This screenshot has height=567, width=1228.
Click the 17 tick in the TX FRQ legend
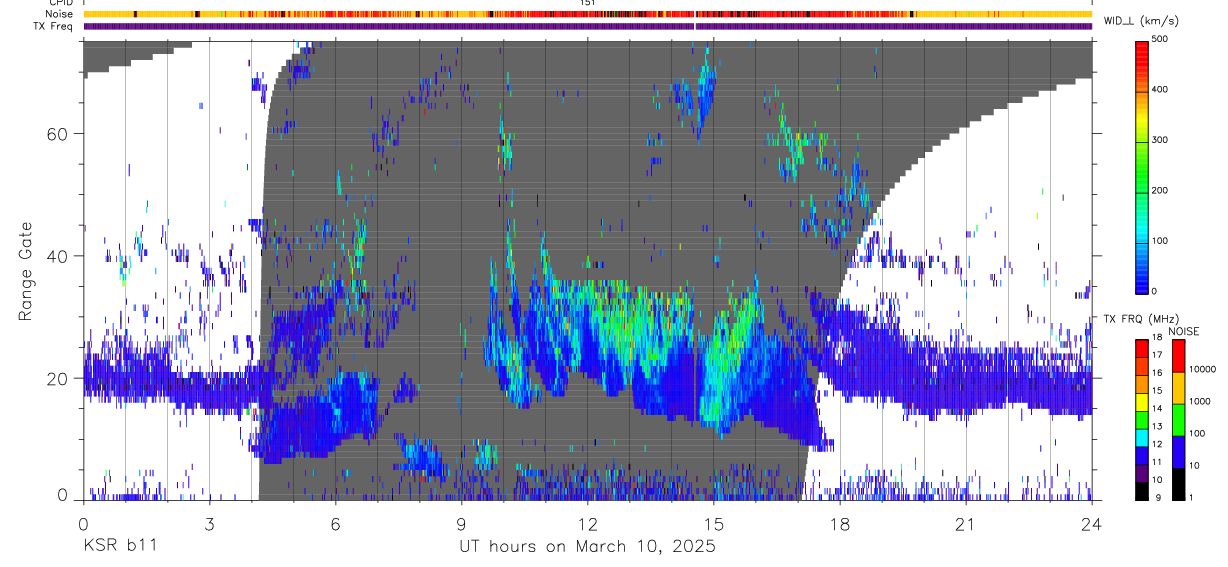tap(1158, 355)
